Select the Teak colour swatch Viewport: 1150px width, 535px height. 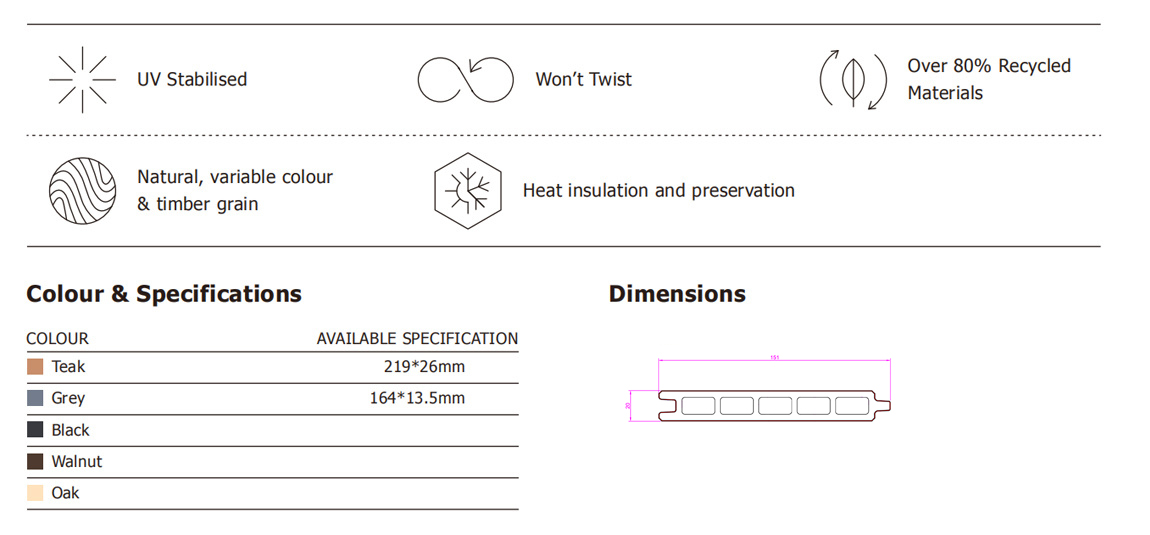tap(35, 367)
